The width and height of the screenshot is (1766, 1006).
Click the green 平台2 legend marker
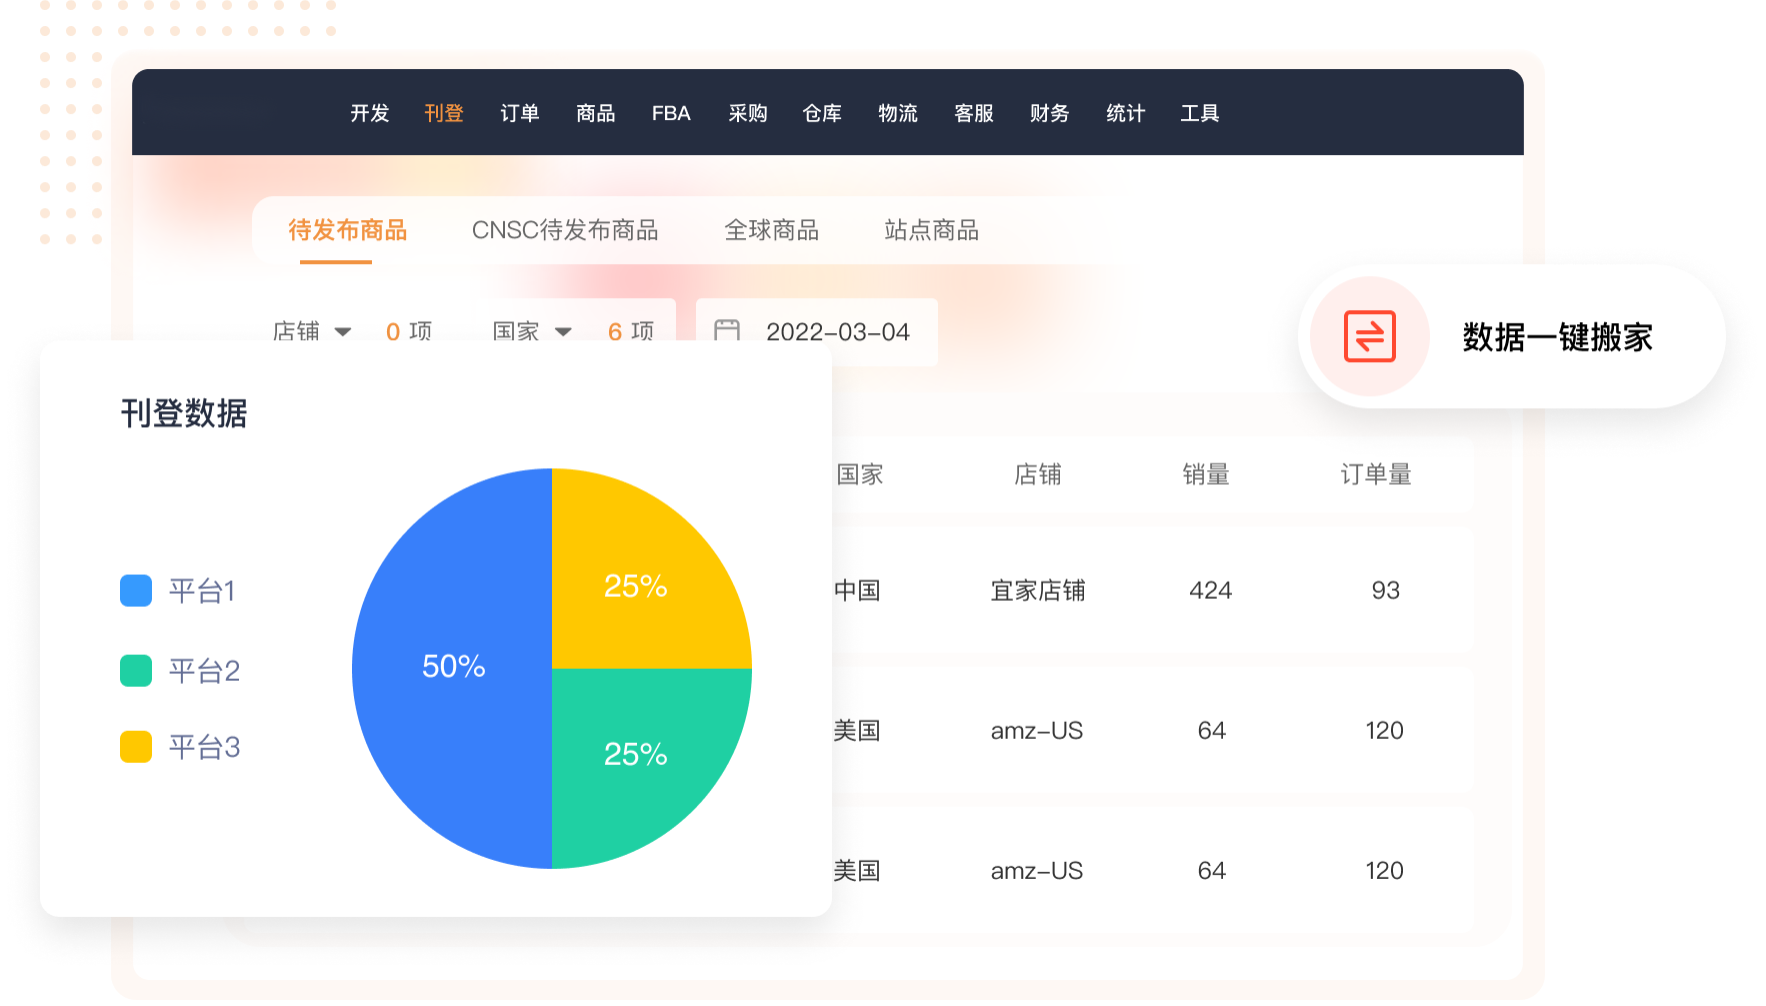click(x=136, y=671)
